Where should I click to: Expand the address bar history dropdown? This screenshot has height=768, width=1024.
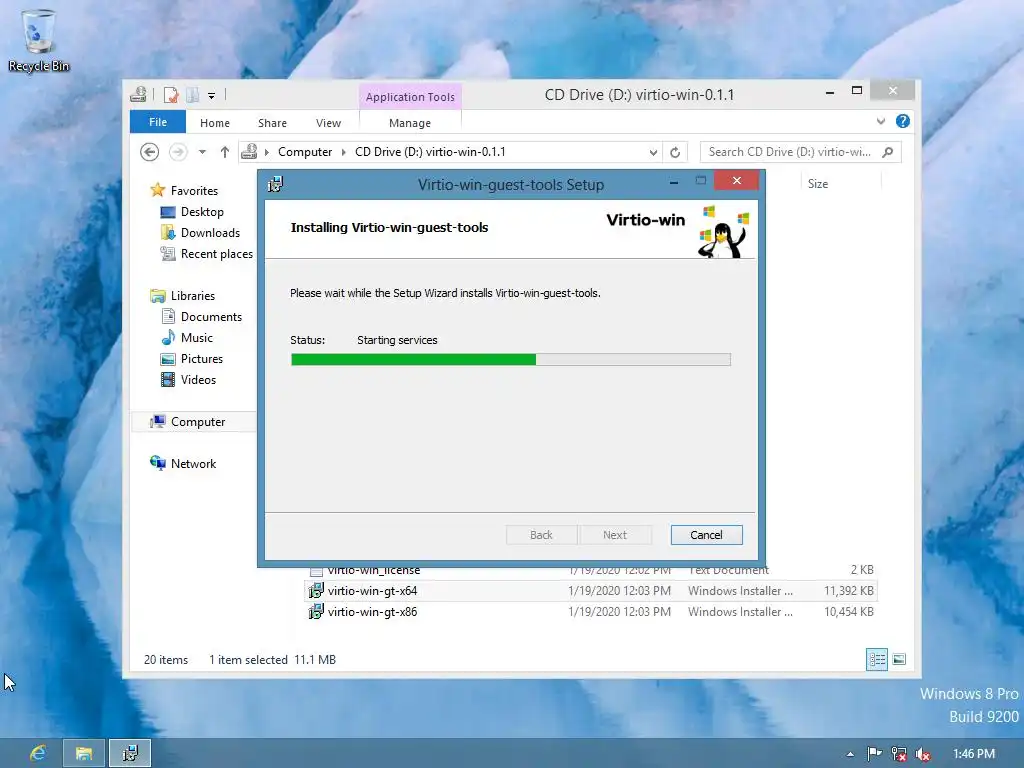pyautogui.click(x=653, y=152)
